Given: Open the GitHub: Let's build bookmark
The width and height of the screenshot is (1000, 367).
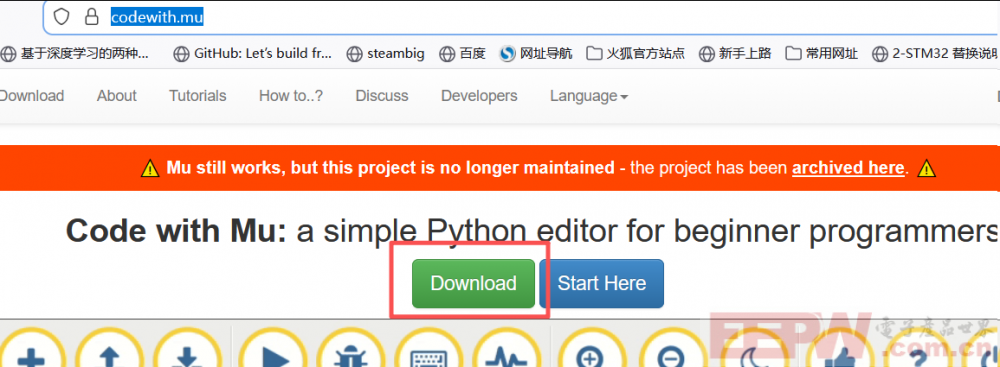Looking at the screenshot, I should (x=253, y=54).
